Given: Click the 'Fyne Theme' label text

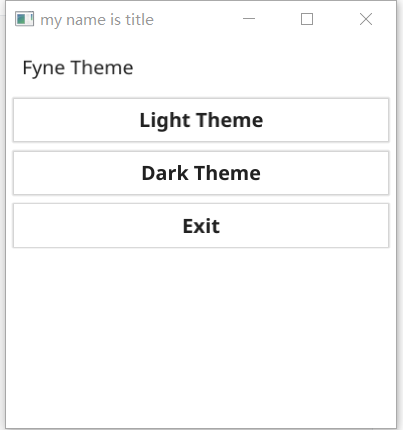Looking at the screenshot, I should click(x=78, y=68).
